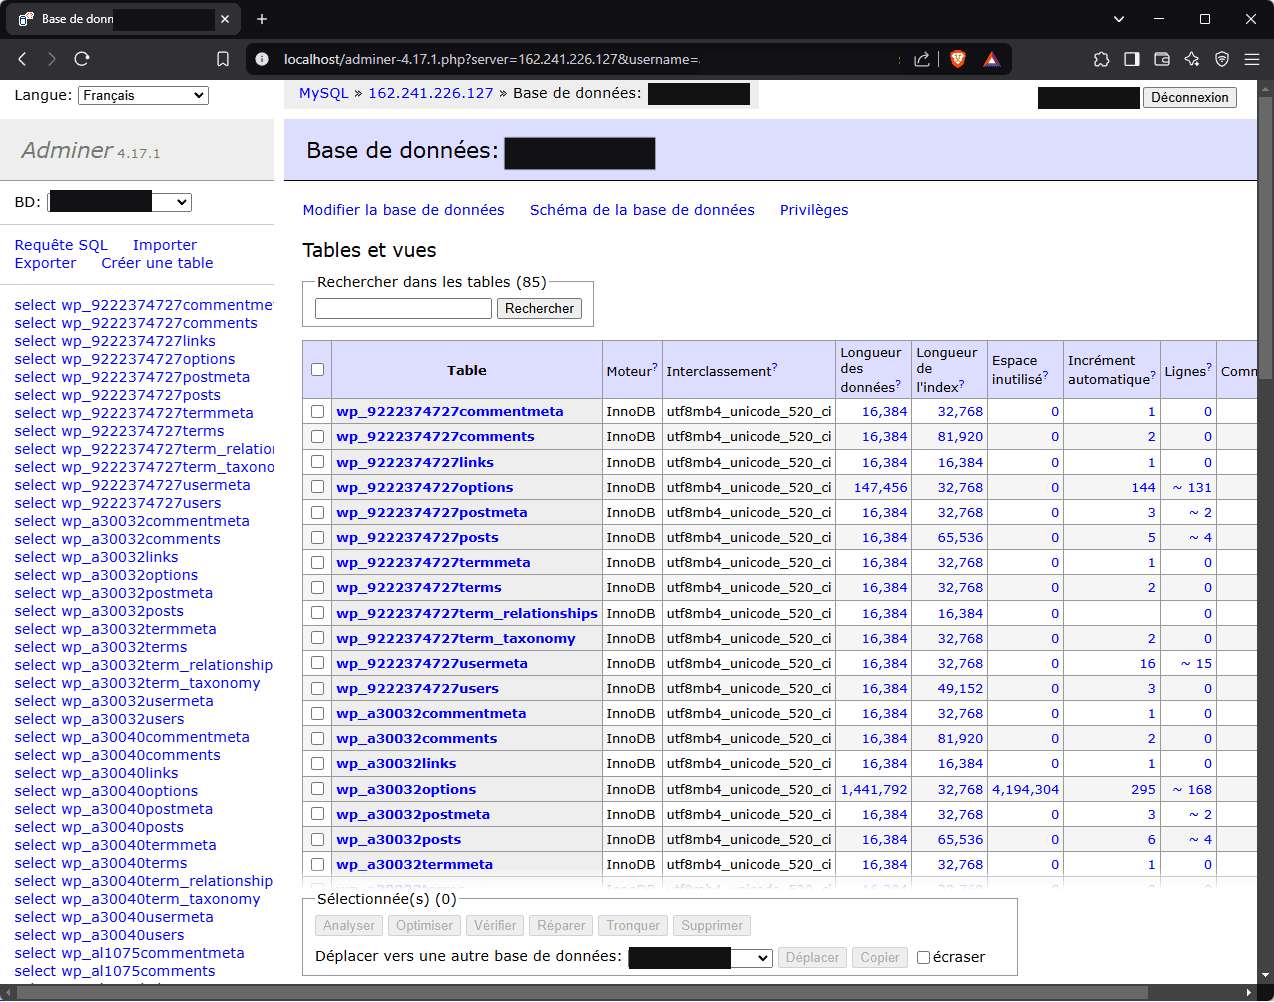Check the select-all tables header checkbox
The height and width of the screenshot is (1002, 1274).
(317, 370)
